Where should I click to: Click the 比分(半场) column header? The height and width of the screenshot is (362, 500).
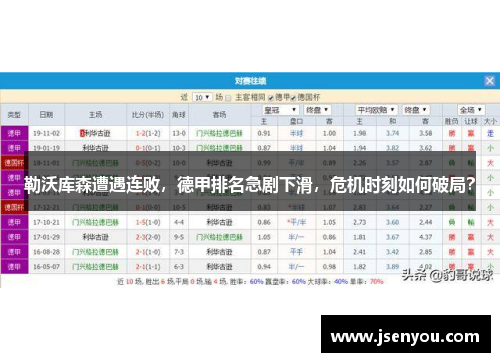pos(148,115)
